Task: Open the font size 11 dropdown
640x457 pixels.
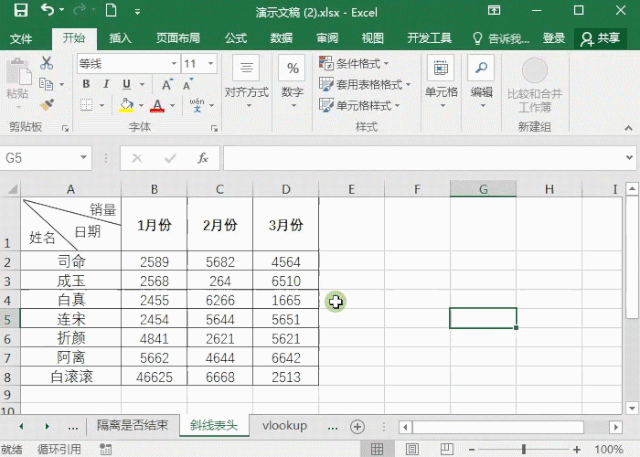Action: tap(211, 64)
